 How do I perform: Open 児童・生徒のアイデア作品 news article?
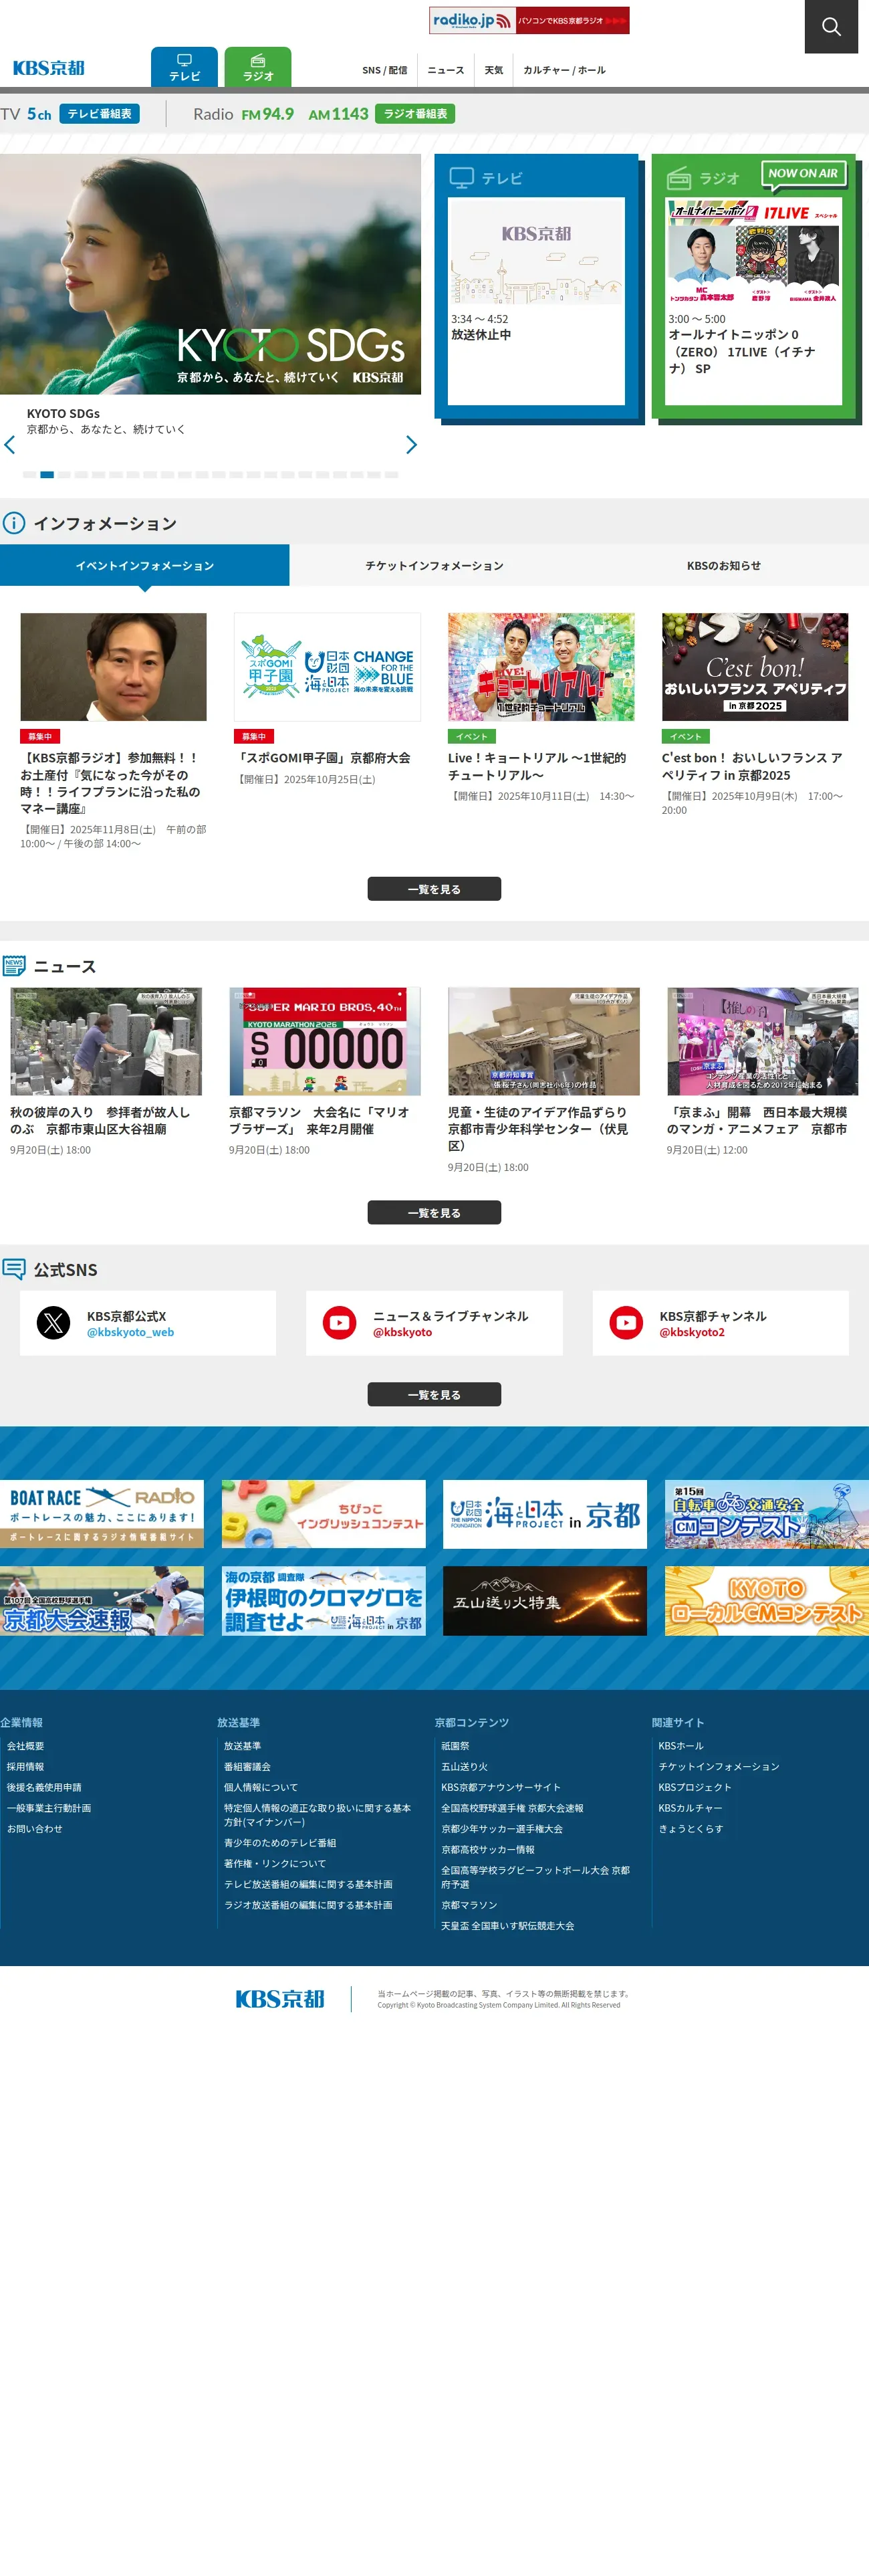point(544,1081)
